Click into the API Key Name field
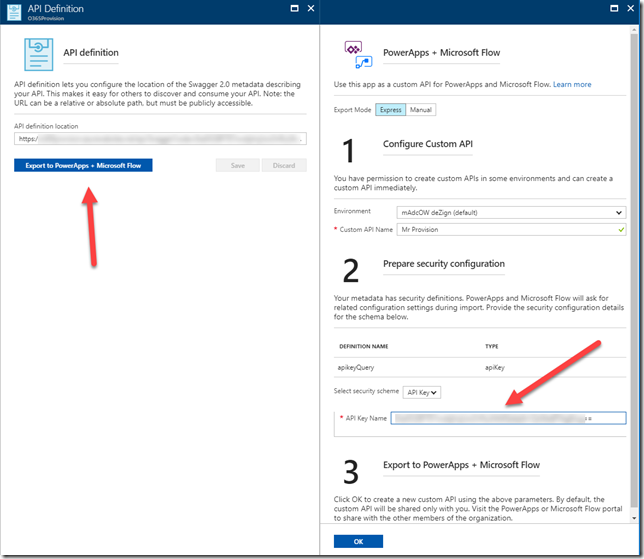Screen dimensions: 644x559 point(508,418)
